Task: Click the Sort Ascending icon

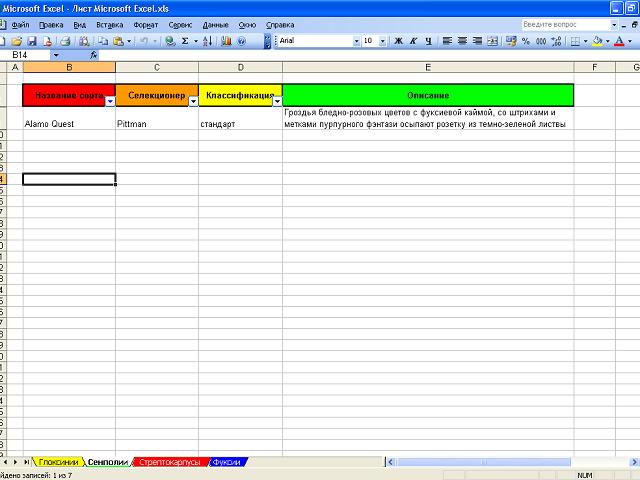Action: pos(206,41)
